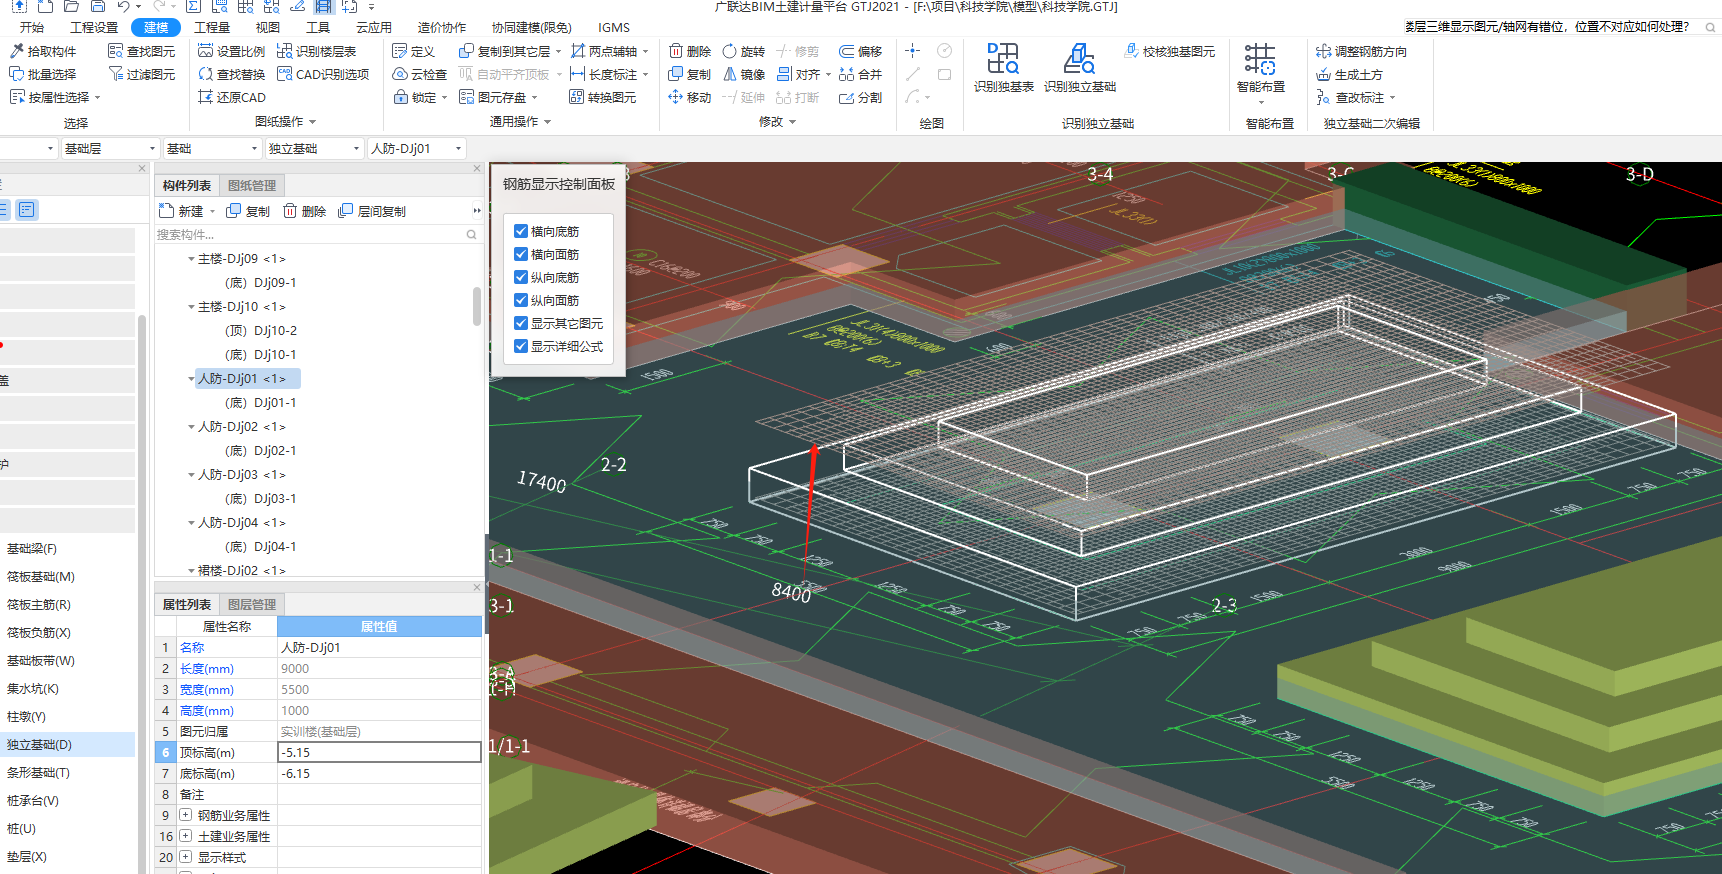Image resolution: width=1722 pixels, height=874 pixels.
Task: Click the 删除 tool in 修改 group
Action: point(689,51)
